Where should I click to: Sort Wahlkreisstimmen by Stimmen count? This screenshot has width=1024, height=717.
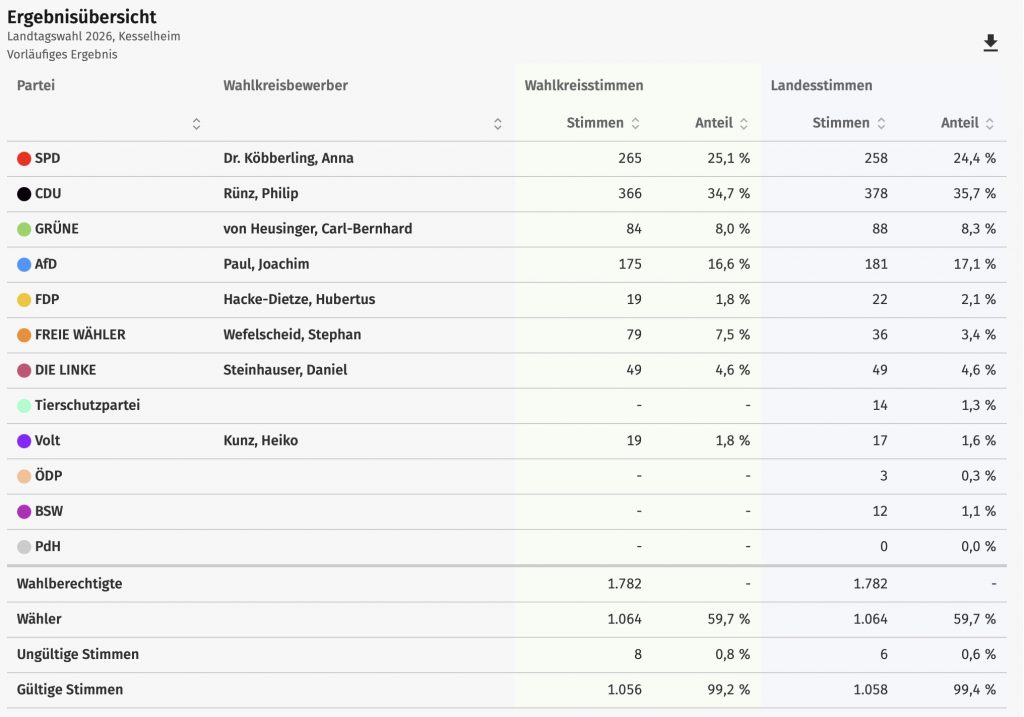pyautogui.click(x=635, y=123)
